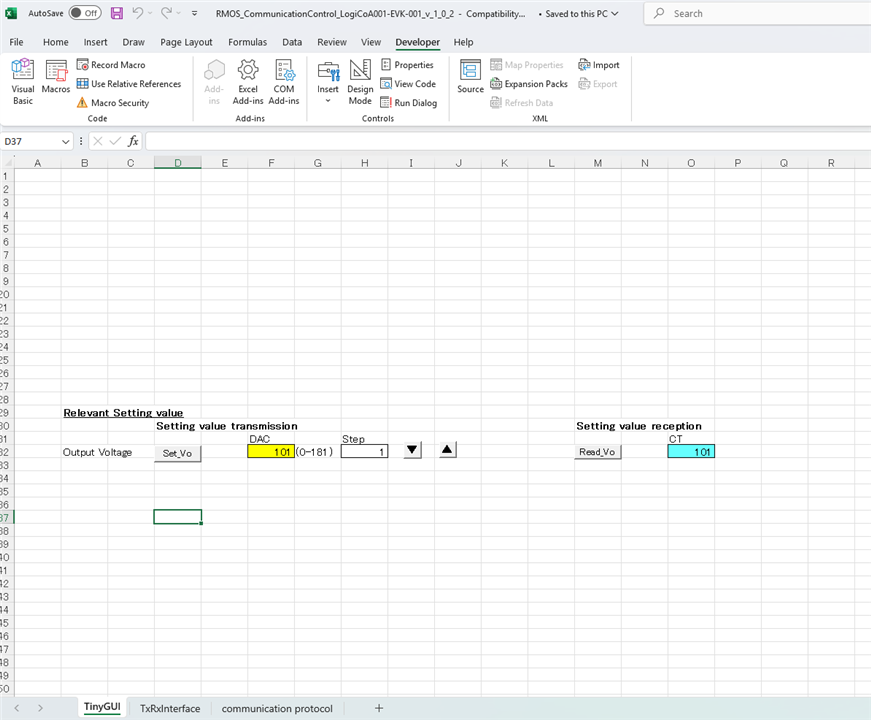
Task: Switch to the Formulas ribbon tab
Action: (247, 42)
